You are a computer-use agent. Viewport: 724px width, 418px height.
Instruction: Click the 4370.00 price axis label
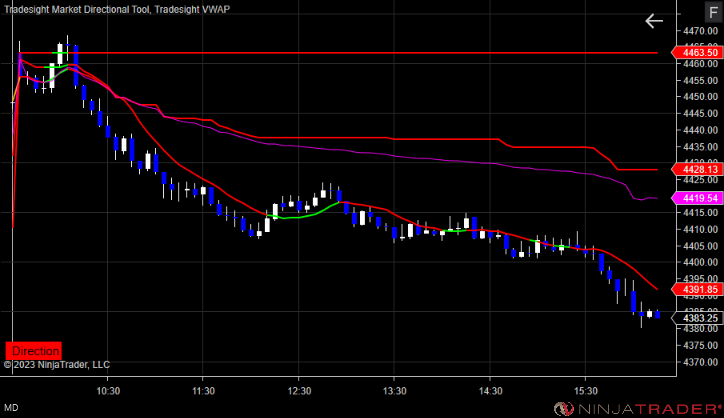coord(700,362)
